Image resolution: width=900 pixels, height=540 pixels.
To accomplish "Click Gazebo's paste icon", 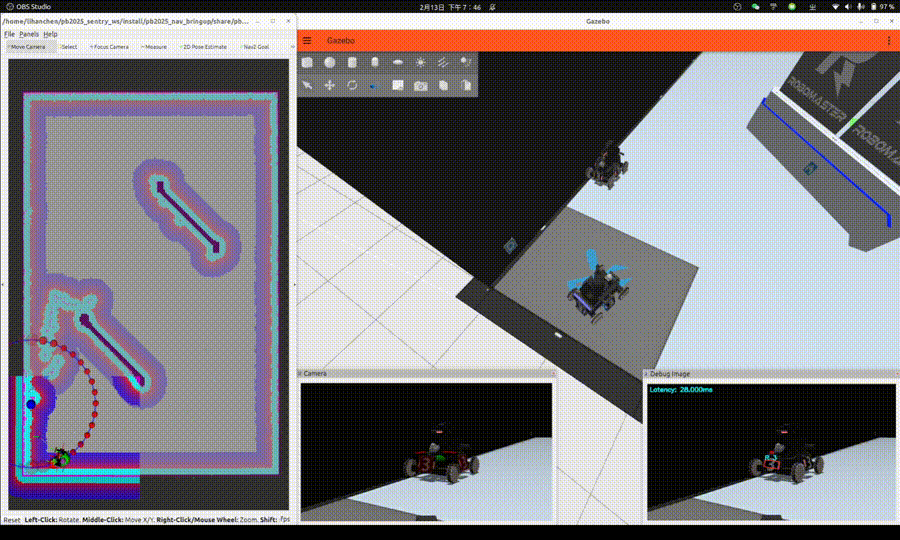I will point(465,85).
